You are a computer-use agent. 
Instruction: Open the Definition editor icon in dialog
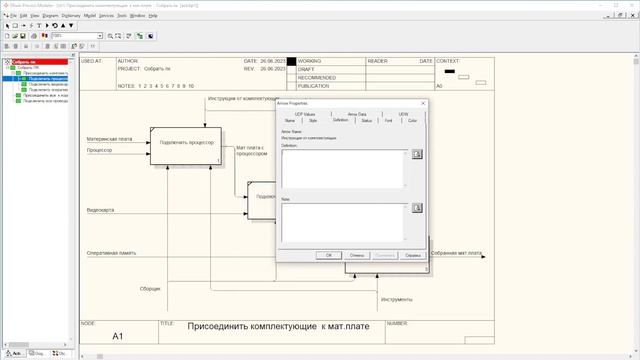coord(417,154)
